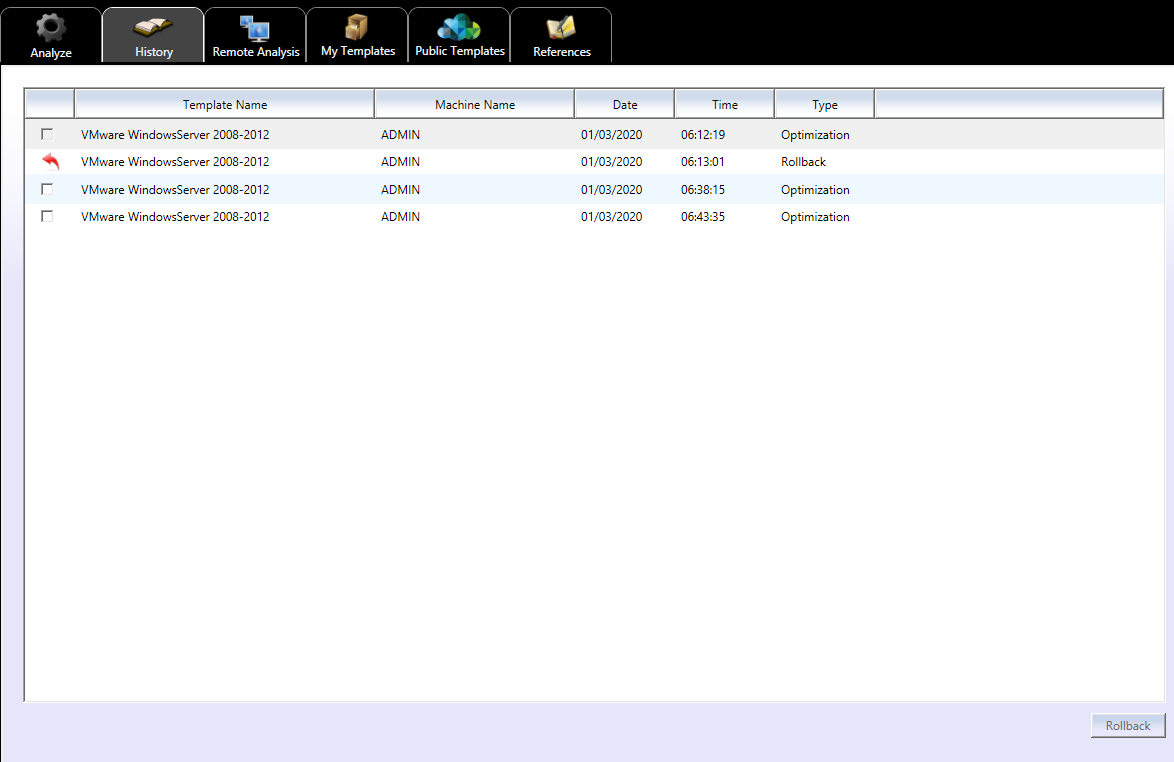
Task: Click ADMIN in the 06:38:15 row
Action: 401,190
